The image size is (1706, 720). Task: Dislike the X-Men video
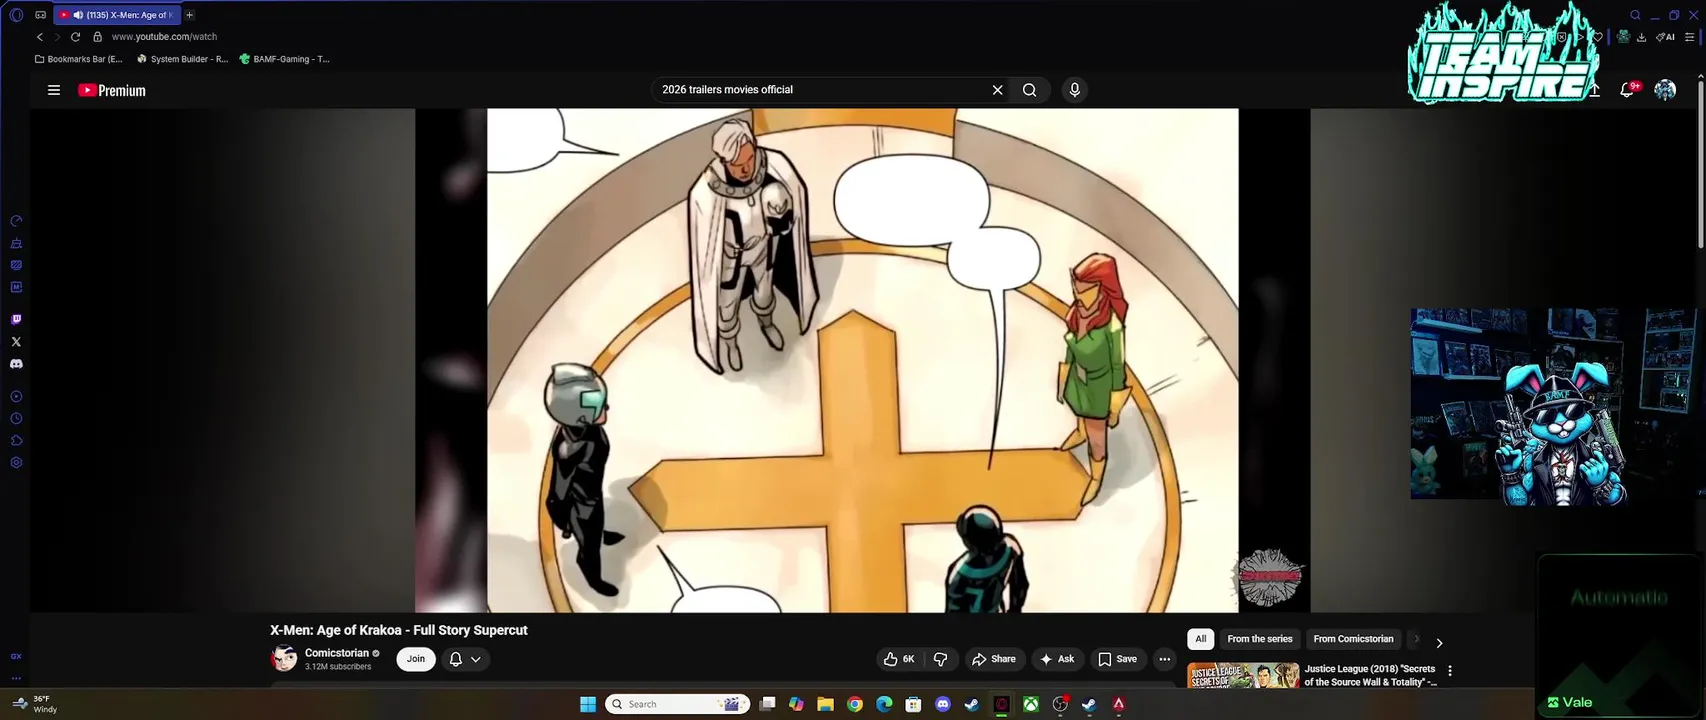940,659
